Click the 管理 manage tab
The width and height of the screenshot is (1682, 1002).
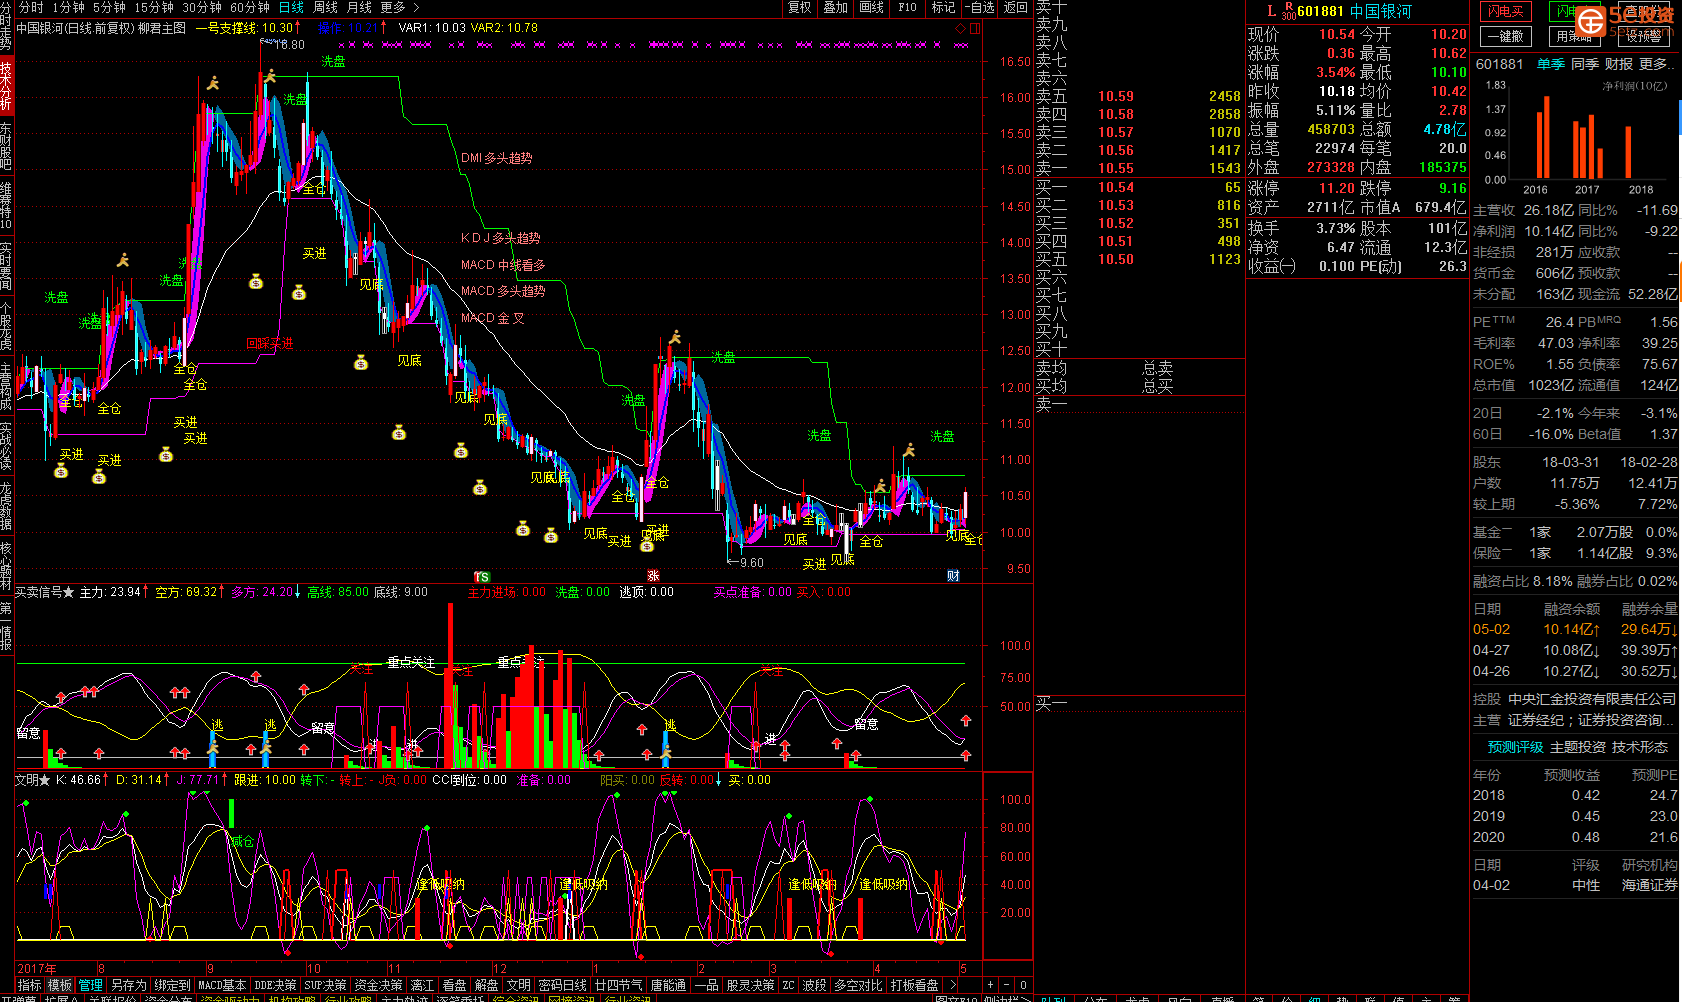91,985
